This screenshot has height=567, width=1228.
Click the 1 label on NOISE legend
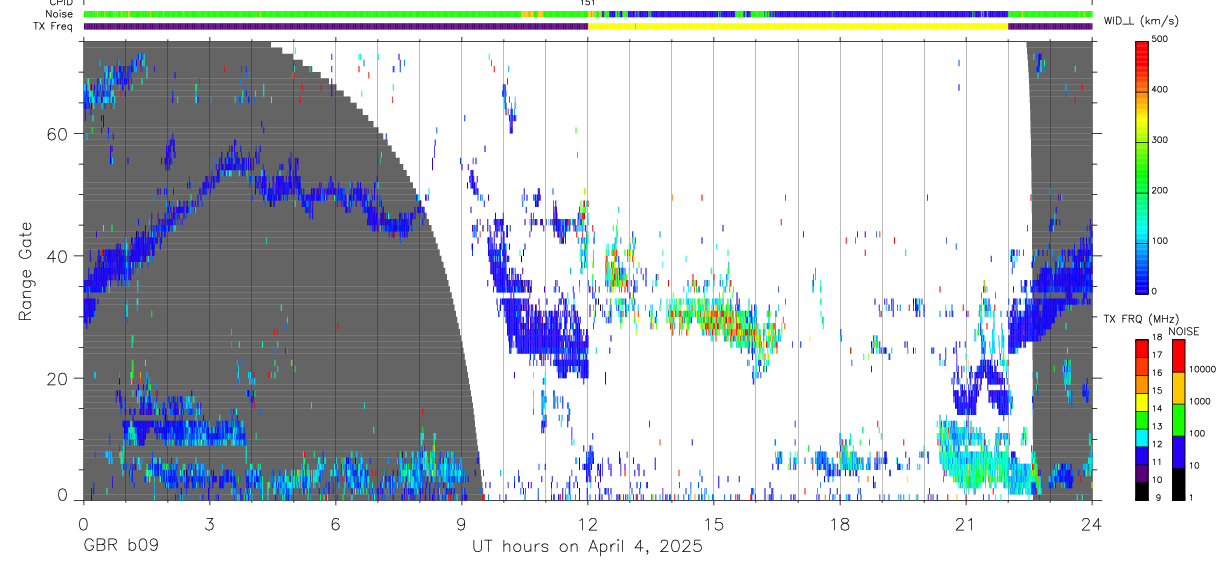click(1191, 497)
